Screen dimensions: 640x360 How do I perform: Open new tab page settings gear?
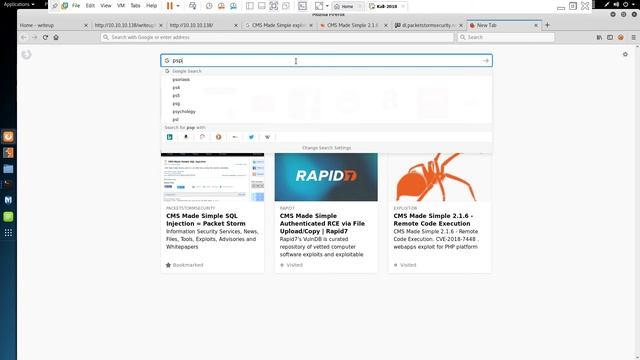625,54
